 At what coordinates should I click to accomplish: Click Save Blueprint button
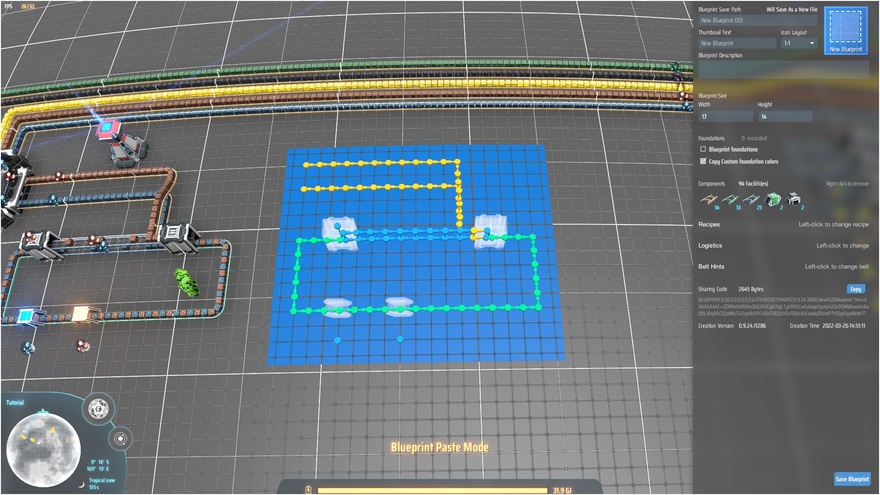coord(852,479)
